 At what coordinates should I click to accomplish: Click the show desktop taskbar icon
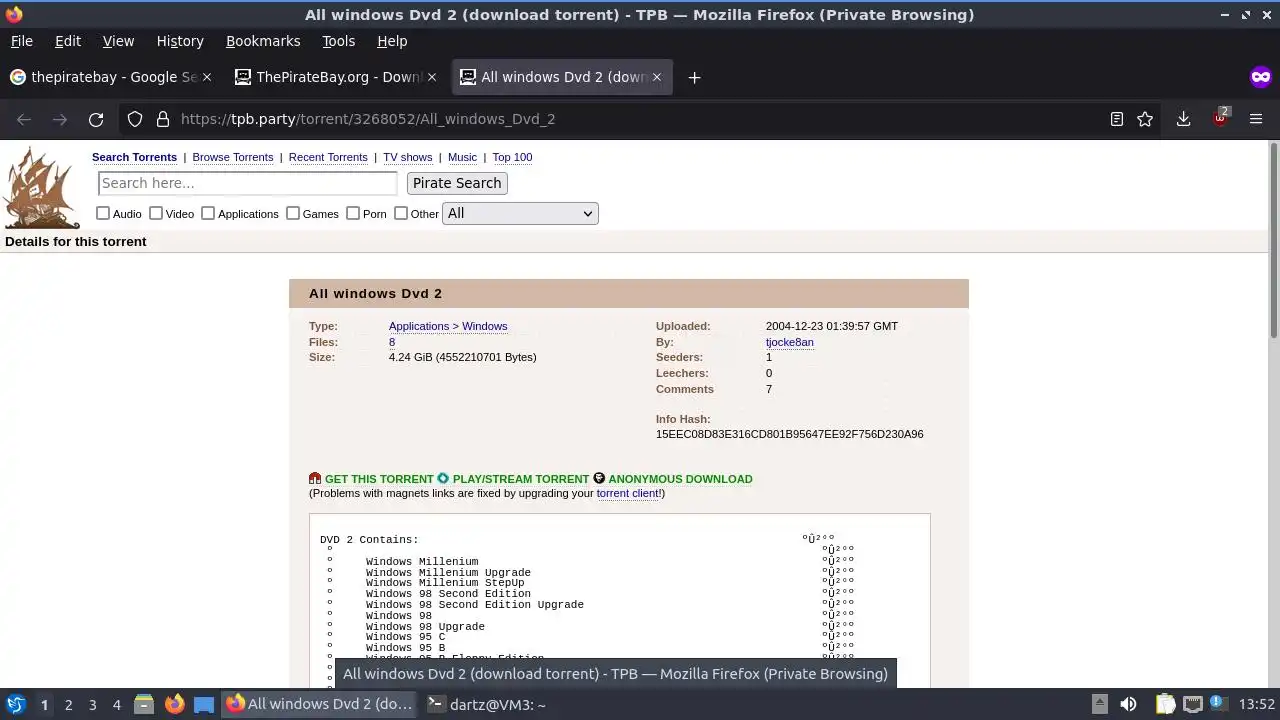[x=204, y=704]
